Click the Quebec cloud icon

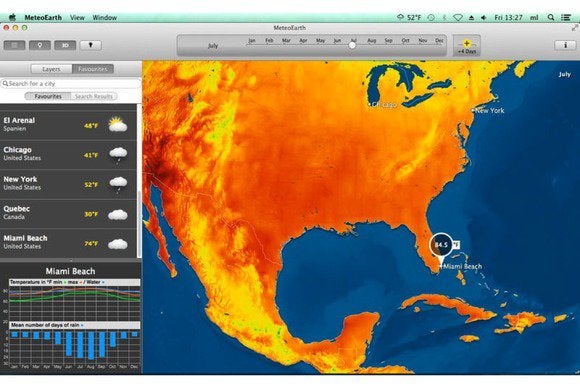tap(118, 215)
